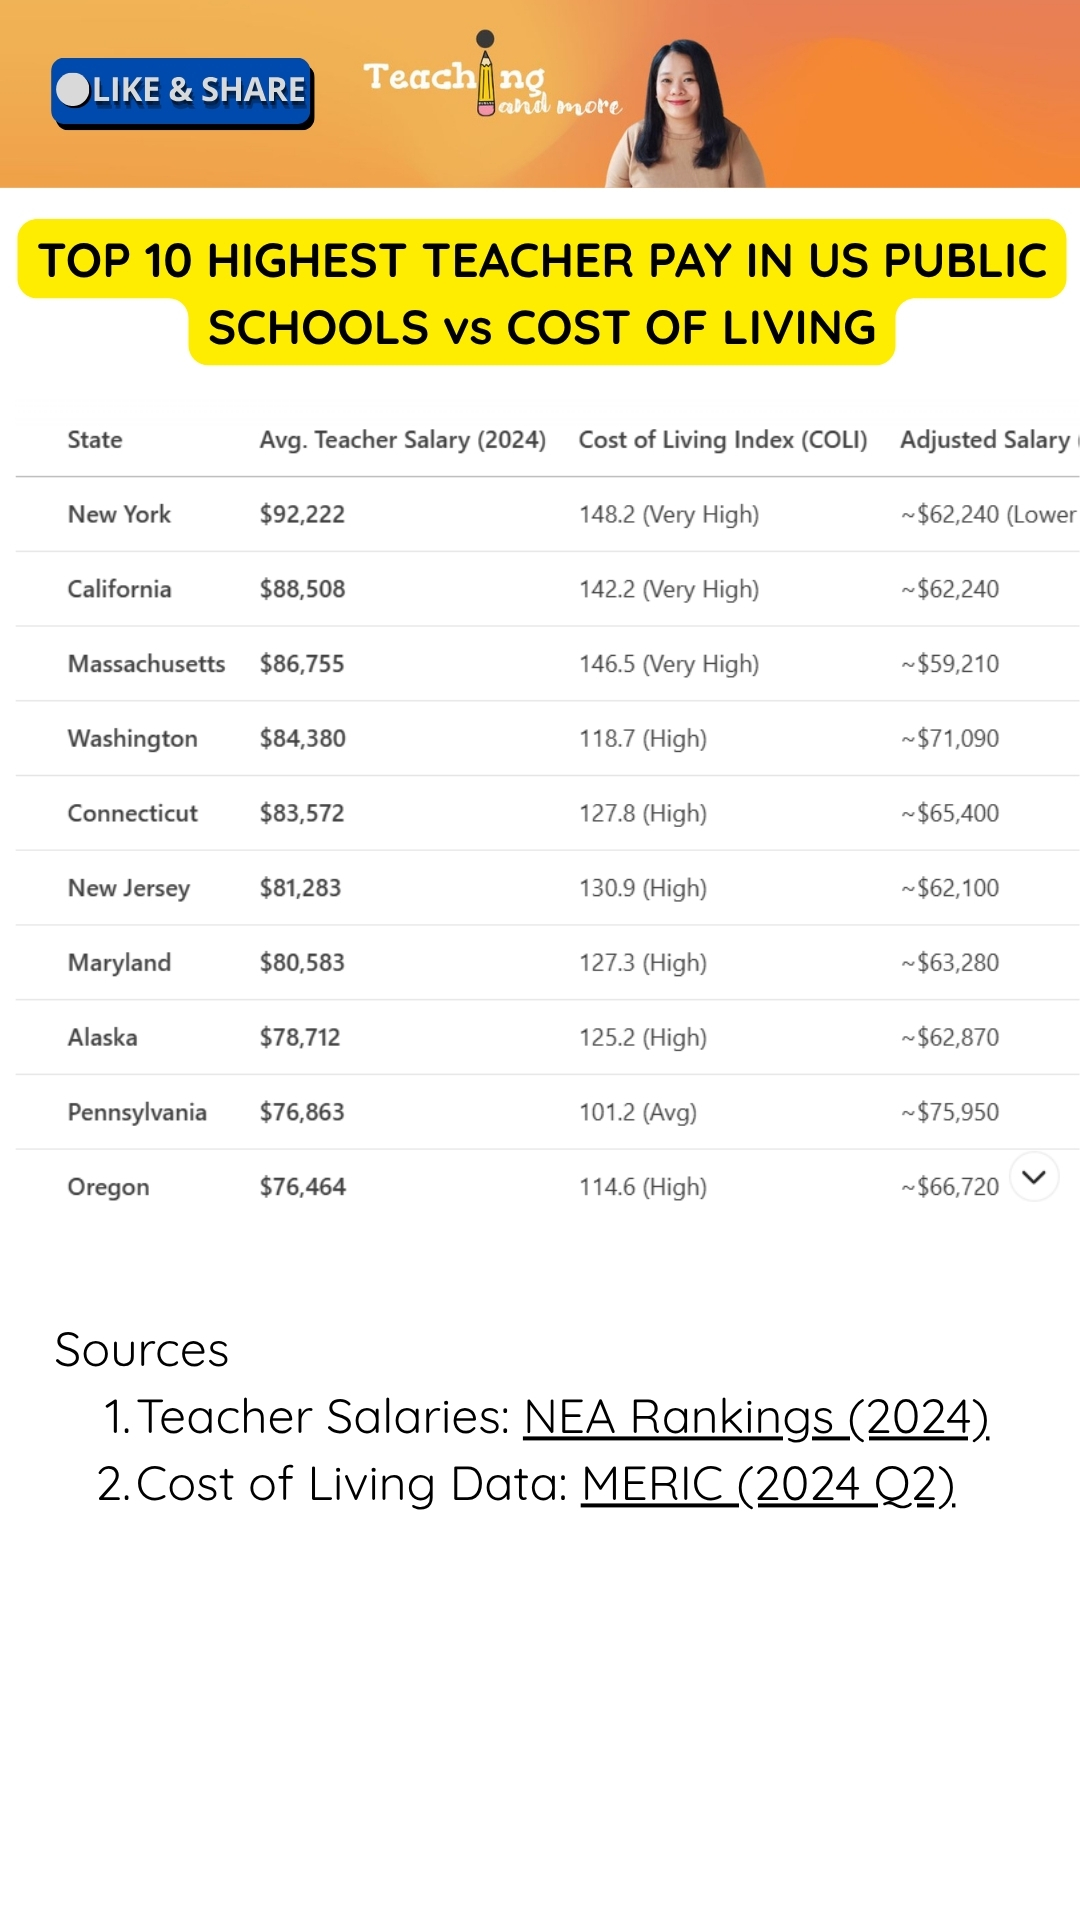Click Pennsylvania's 101.2 (Avg) index cell

(x=638, y=1112)
